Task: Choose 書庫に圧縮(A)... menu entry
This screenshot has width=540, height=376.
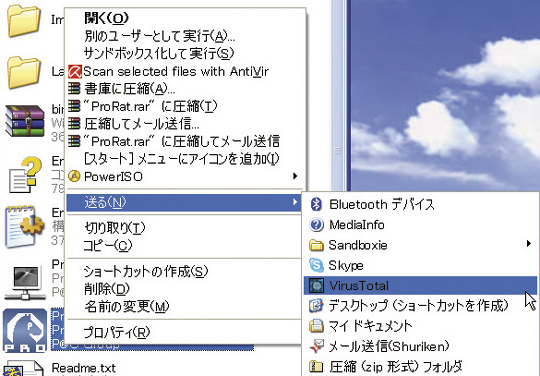Action: 185,89
